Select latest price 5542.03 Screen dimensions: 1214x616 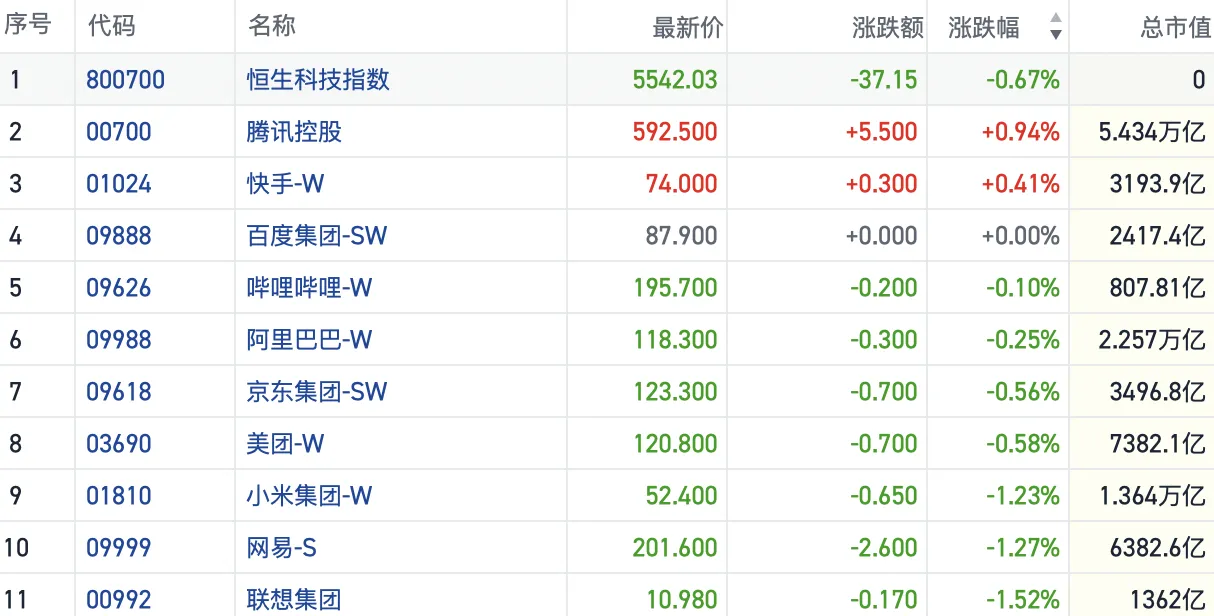[x=675, y=80]
